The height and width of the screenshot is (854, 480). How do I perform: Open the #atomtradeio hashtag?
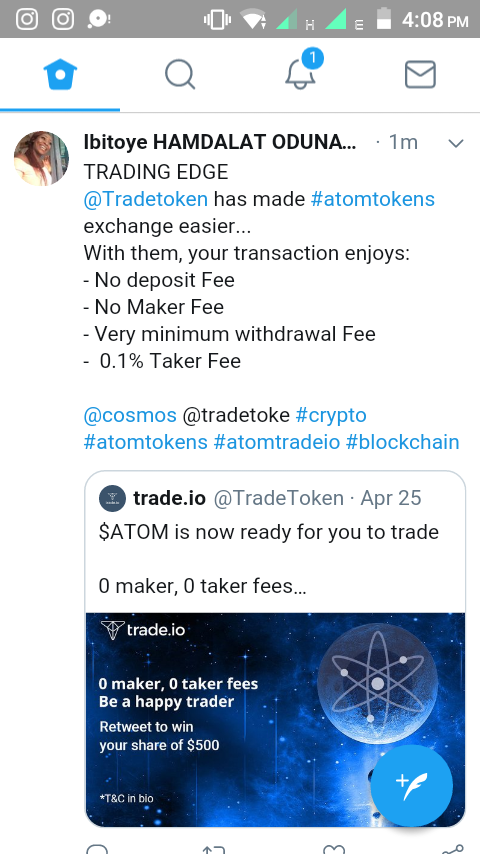(277, 442)
